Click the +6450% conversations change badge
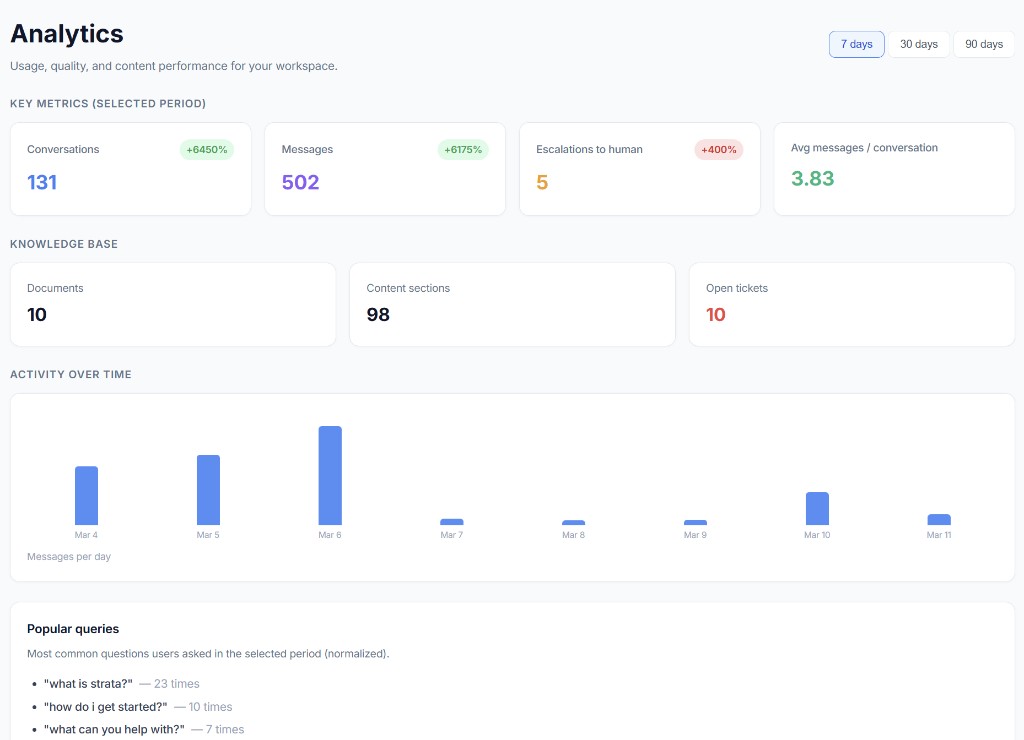The image size is (1024, 740). 207,150
